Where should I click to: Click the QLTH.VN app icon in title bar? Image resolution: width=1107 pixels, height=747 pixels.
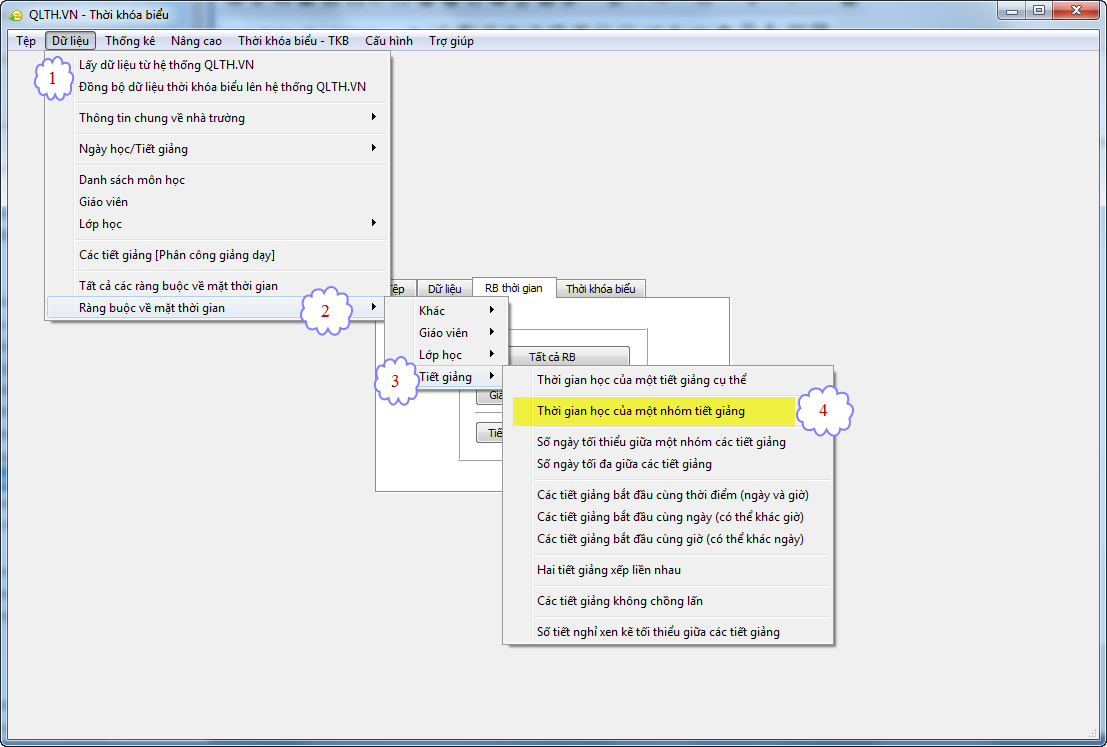[x=16, y=15]
